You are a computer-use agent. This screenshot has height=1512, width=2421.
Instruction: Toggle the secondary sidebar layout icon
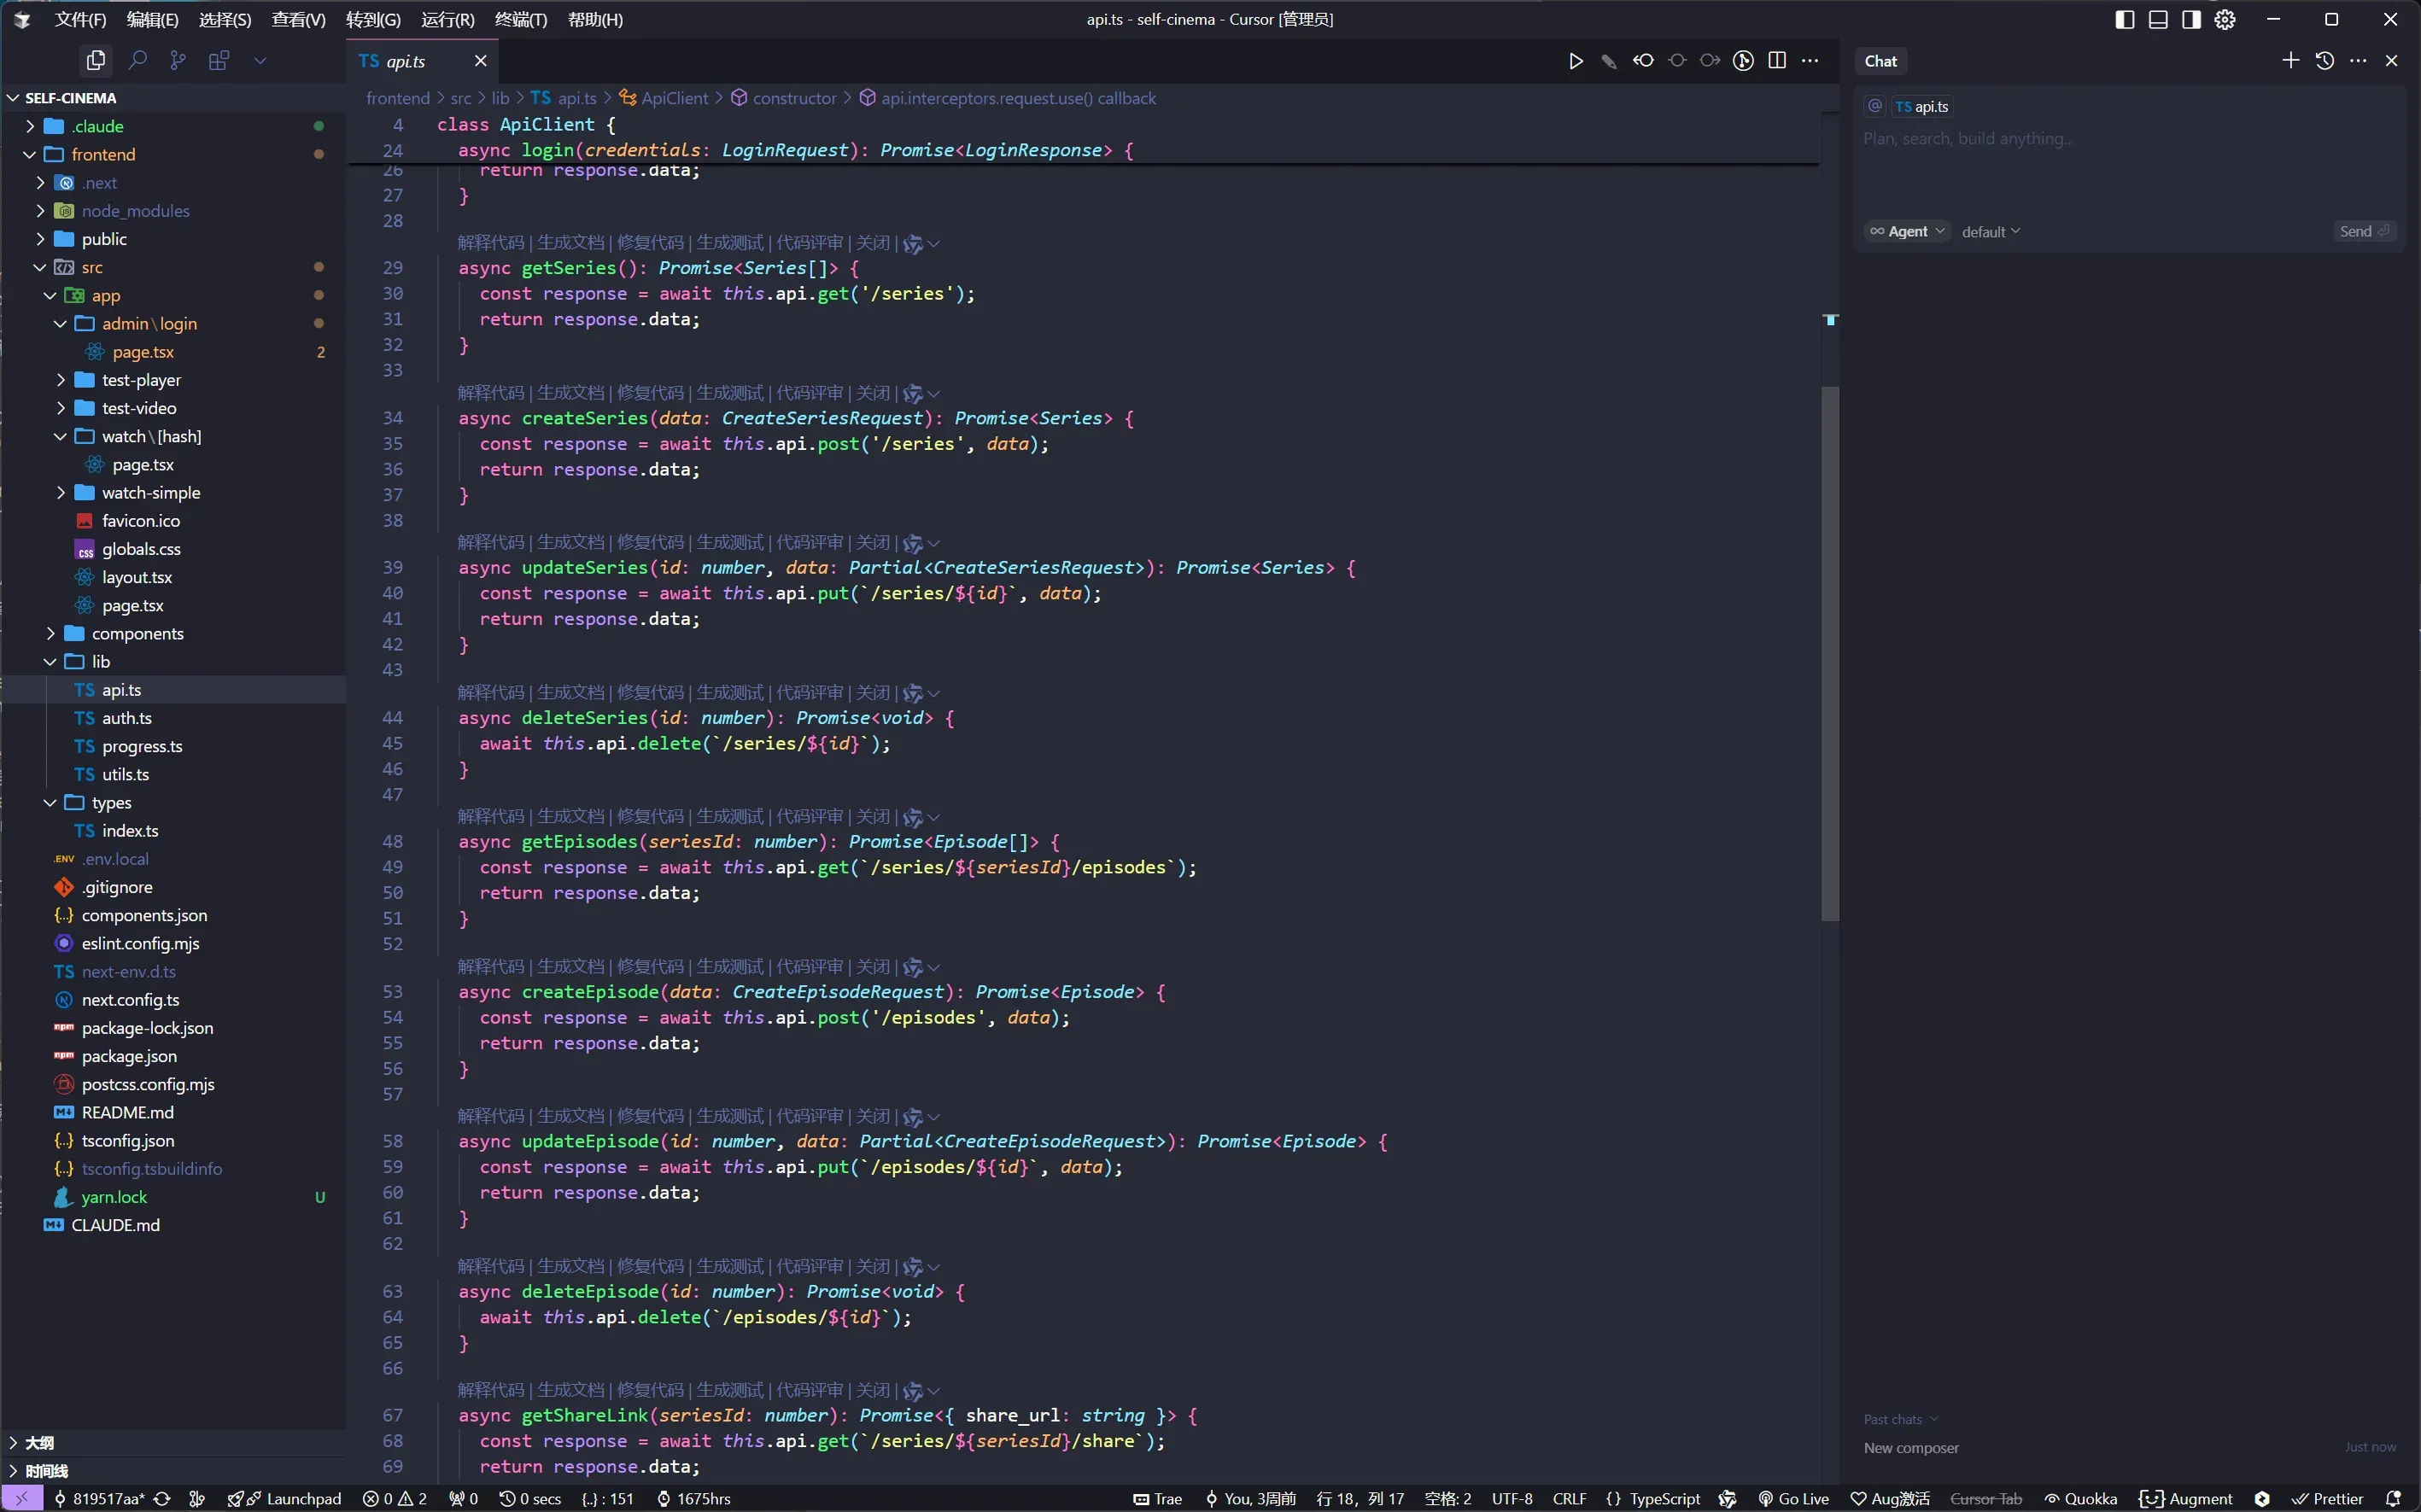[x=2191, y=20]
